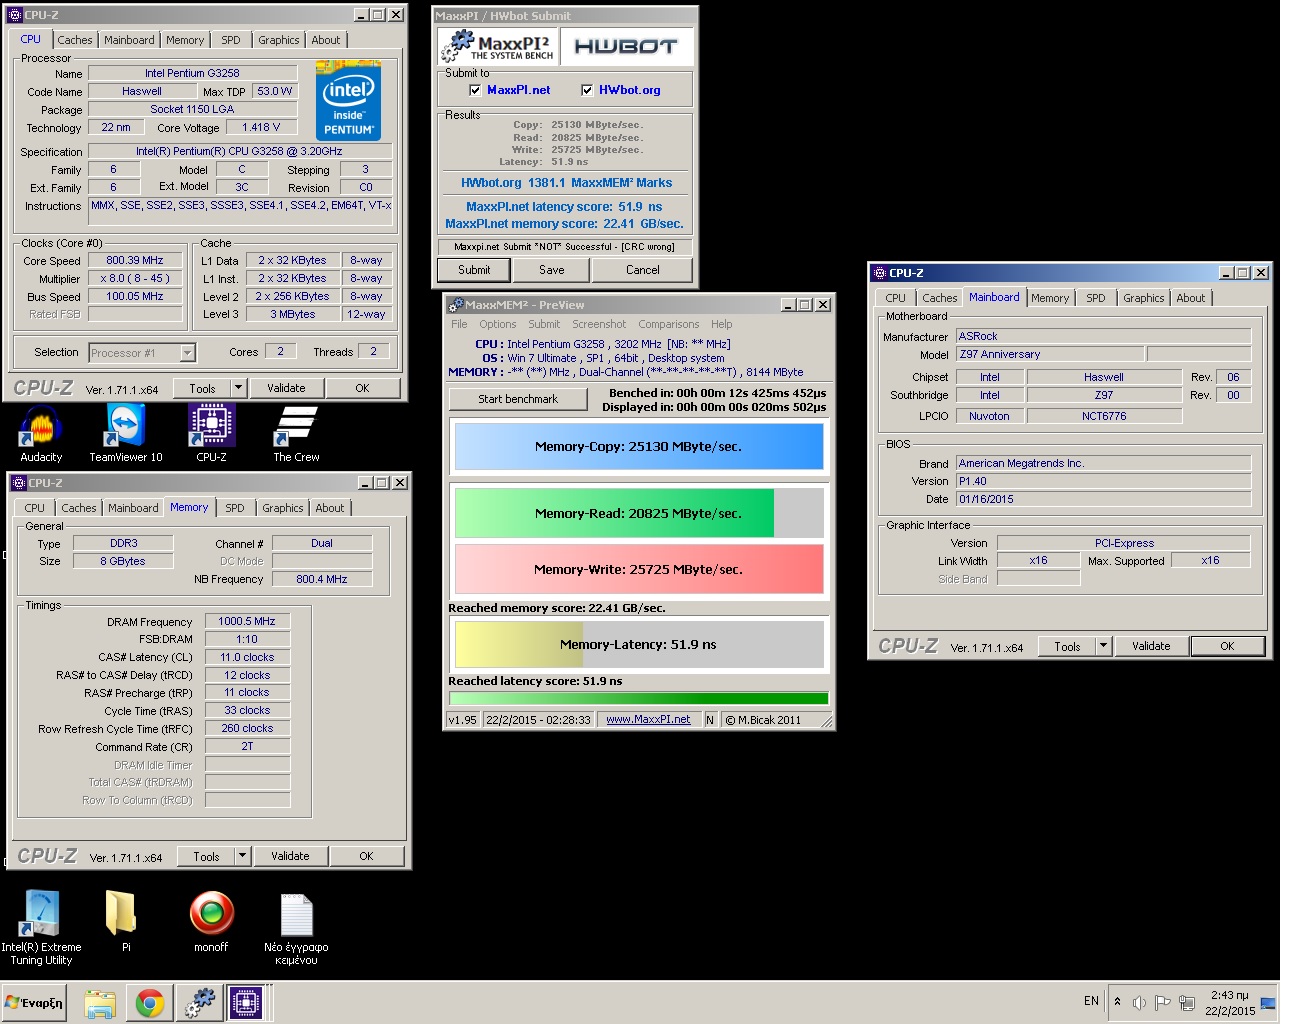Viewport: 1296px width, 1024px height.
Task: Click the MaxxPI.net link label in Submit dialog
Action: (519, 90)
